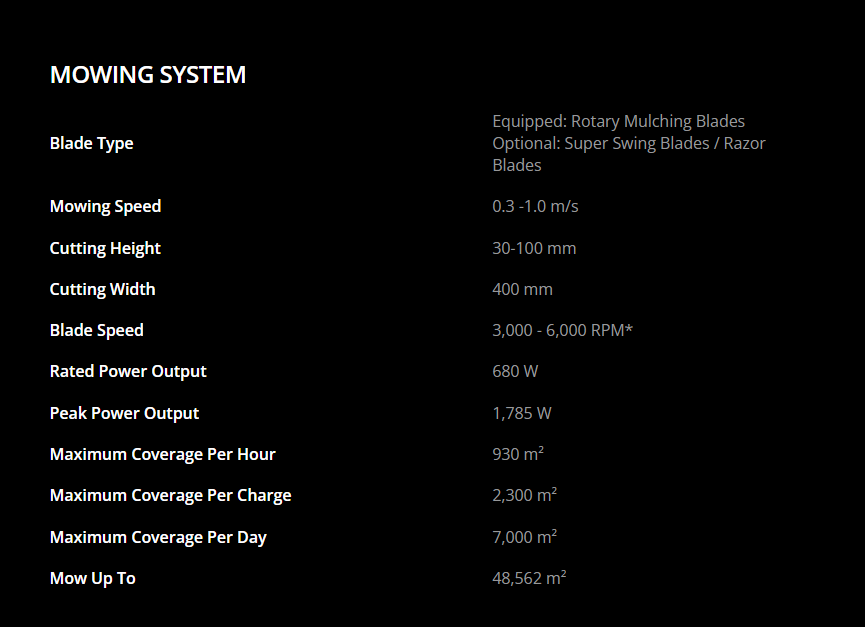The width and height of the screenshot is (865, 627).
Task: Click the Blade Speed label
Action: (97, 330)
